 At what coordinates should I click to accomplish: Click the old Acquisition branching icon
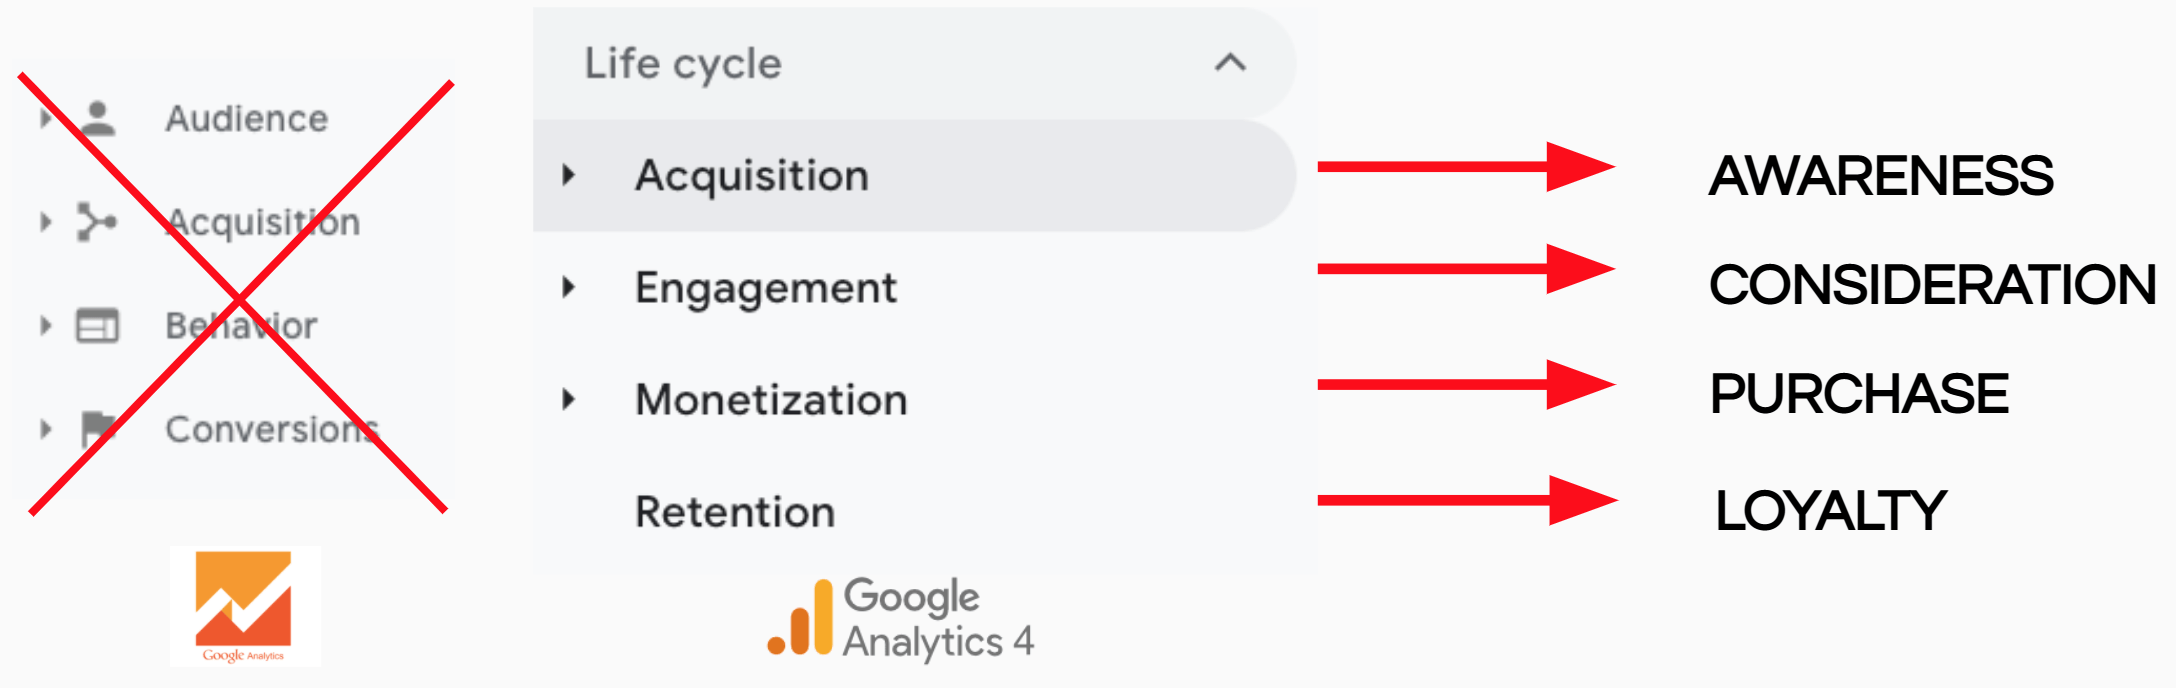click(x=97, y=222)
